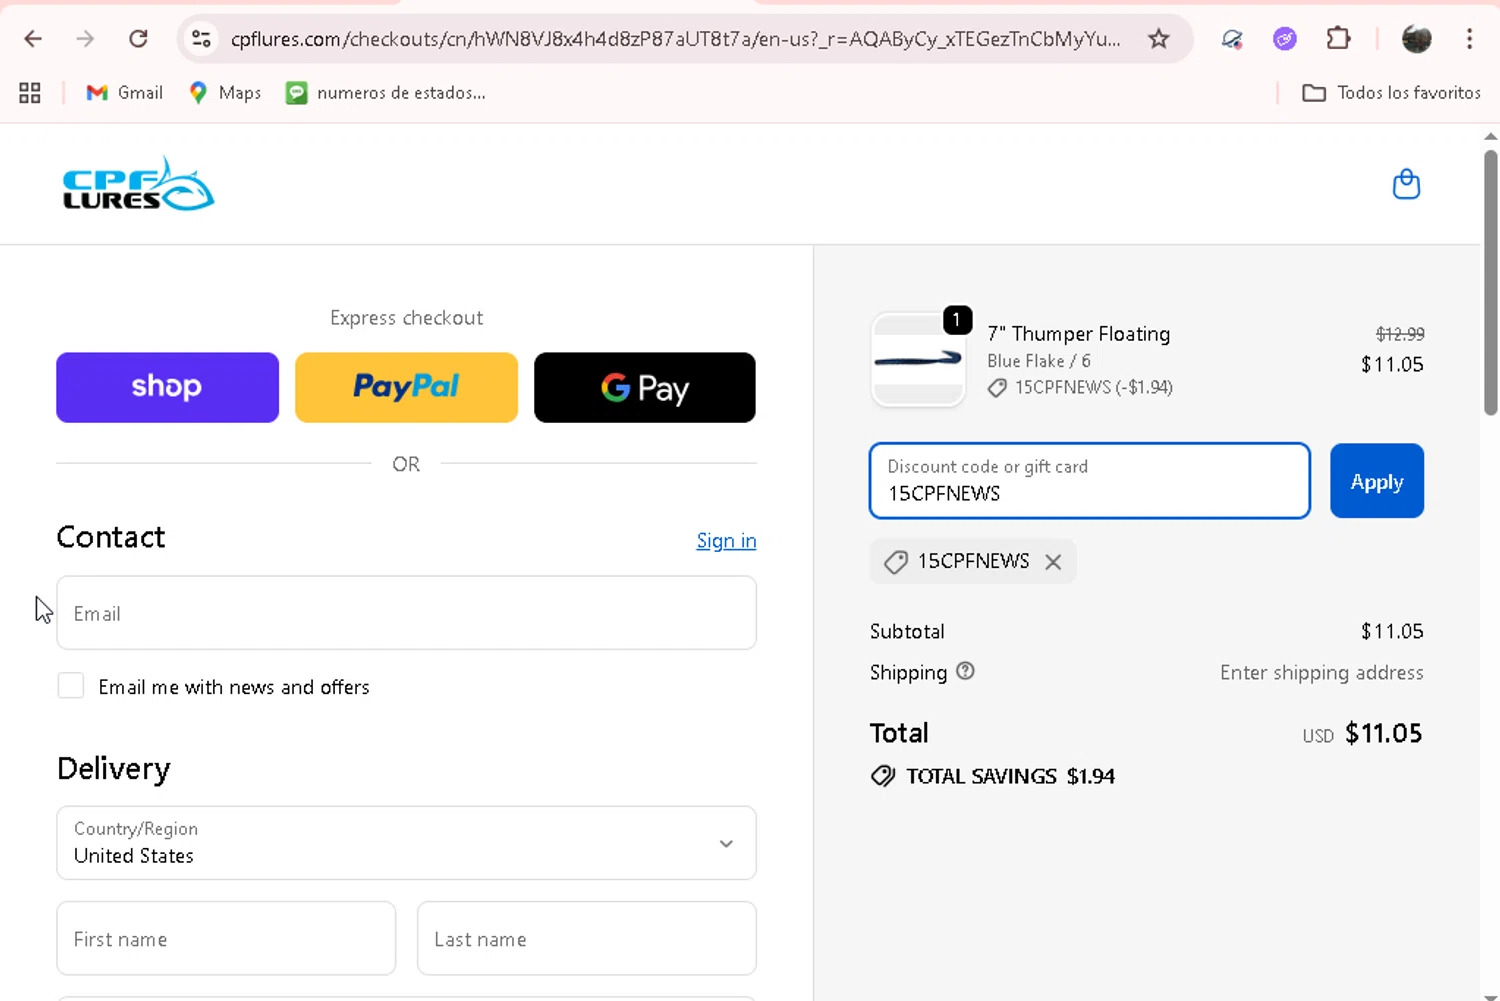Viewport: 1500px width, 1001px height.
Task: Click the First name field
Action: click(226, 938)
